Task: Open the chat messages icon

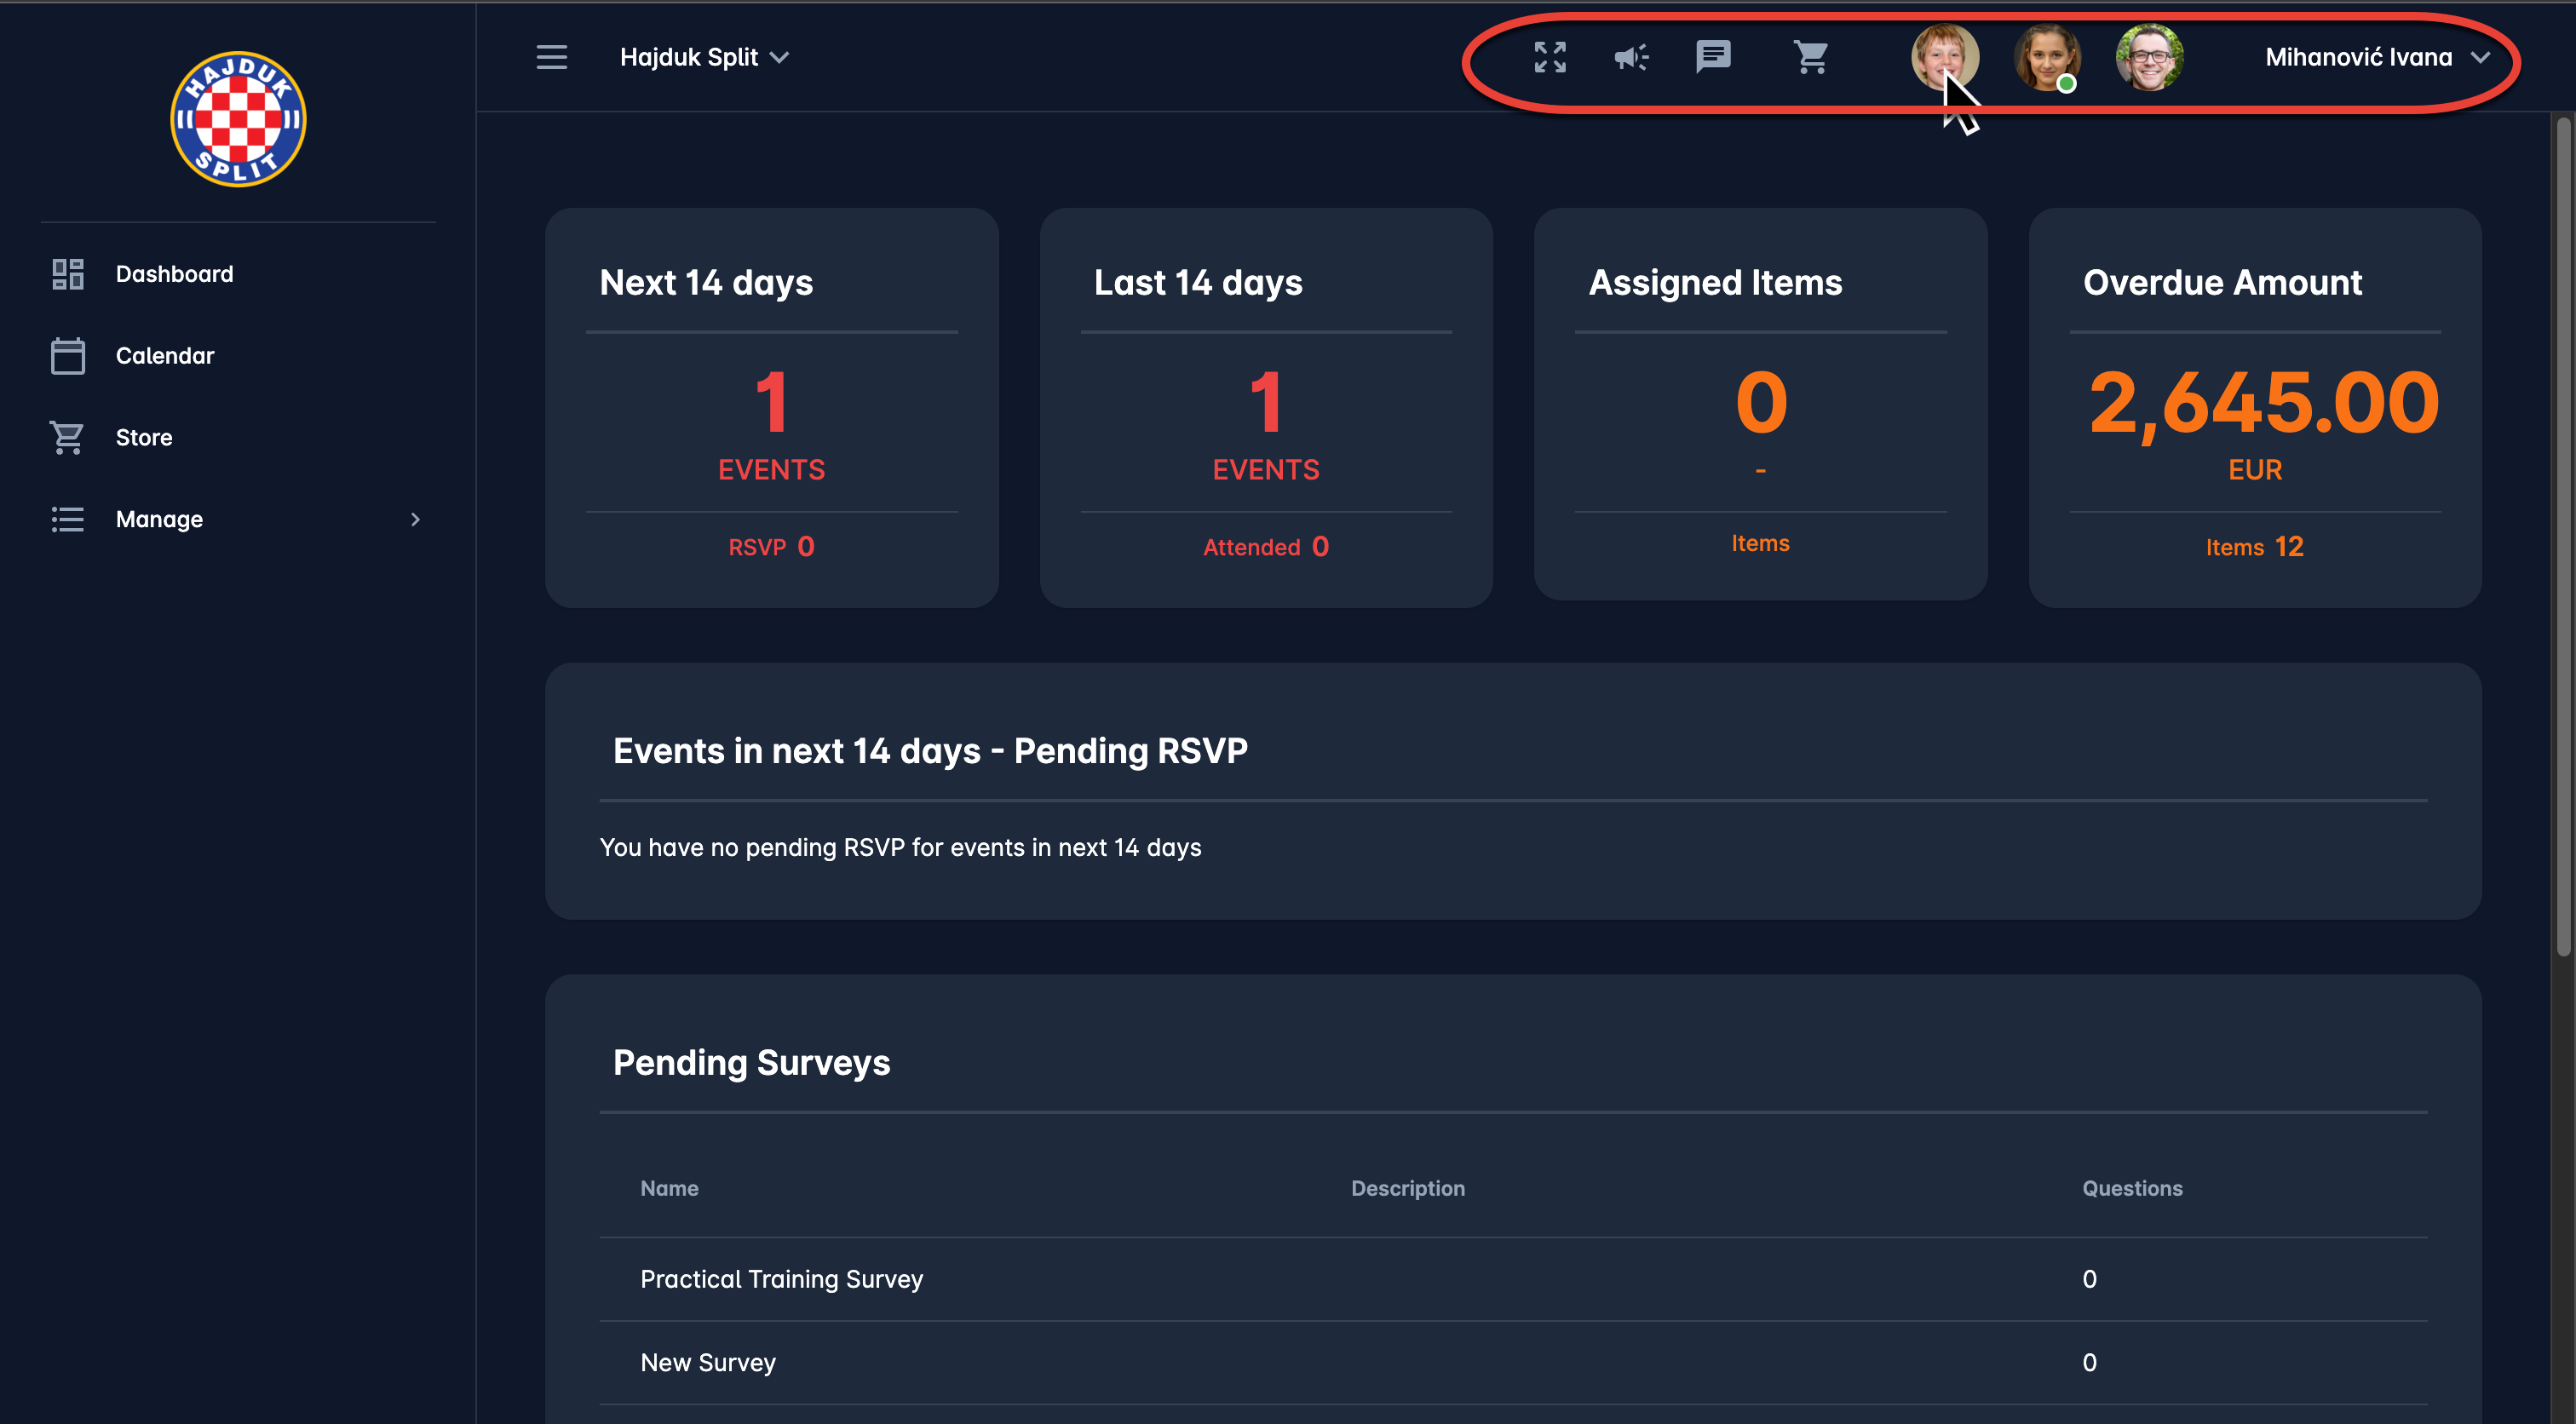Action: tap(1712, 57)
